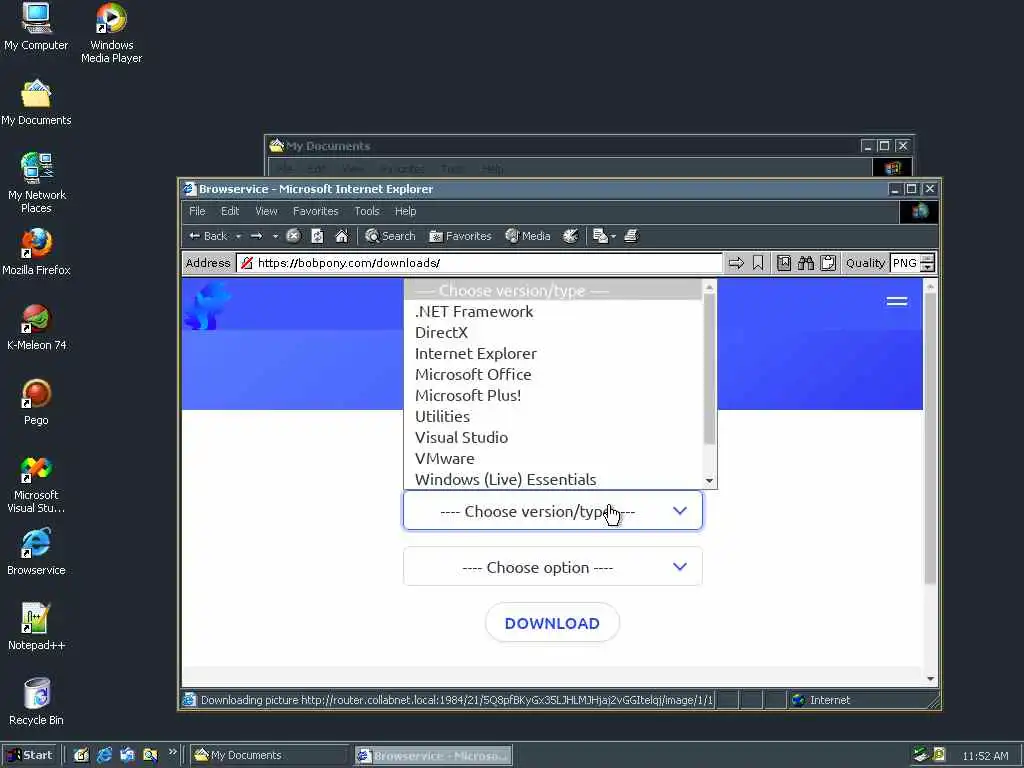Open the Favorites menu
The width and height of the screenshot is (1024, 768).
pos(315,211)
